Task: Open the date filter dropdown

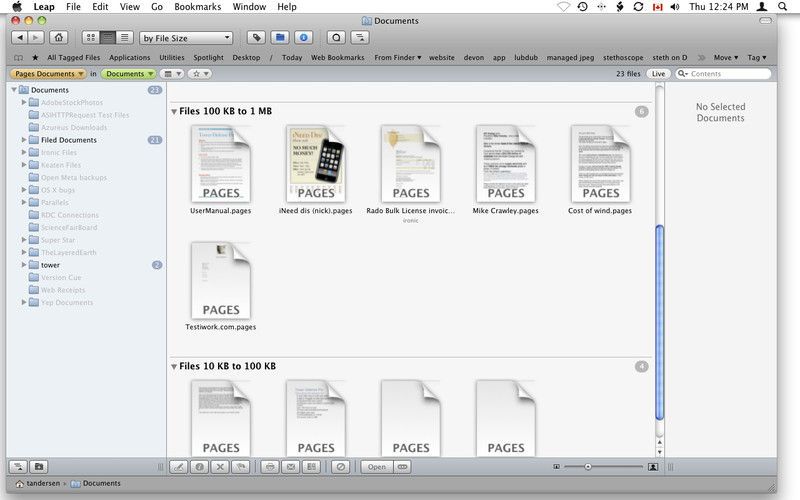Action: [172, 73]
